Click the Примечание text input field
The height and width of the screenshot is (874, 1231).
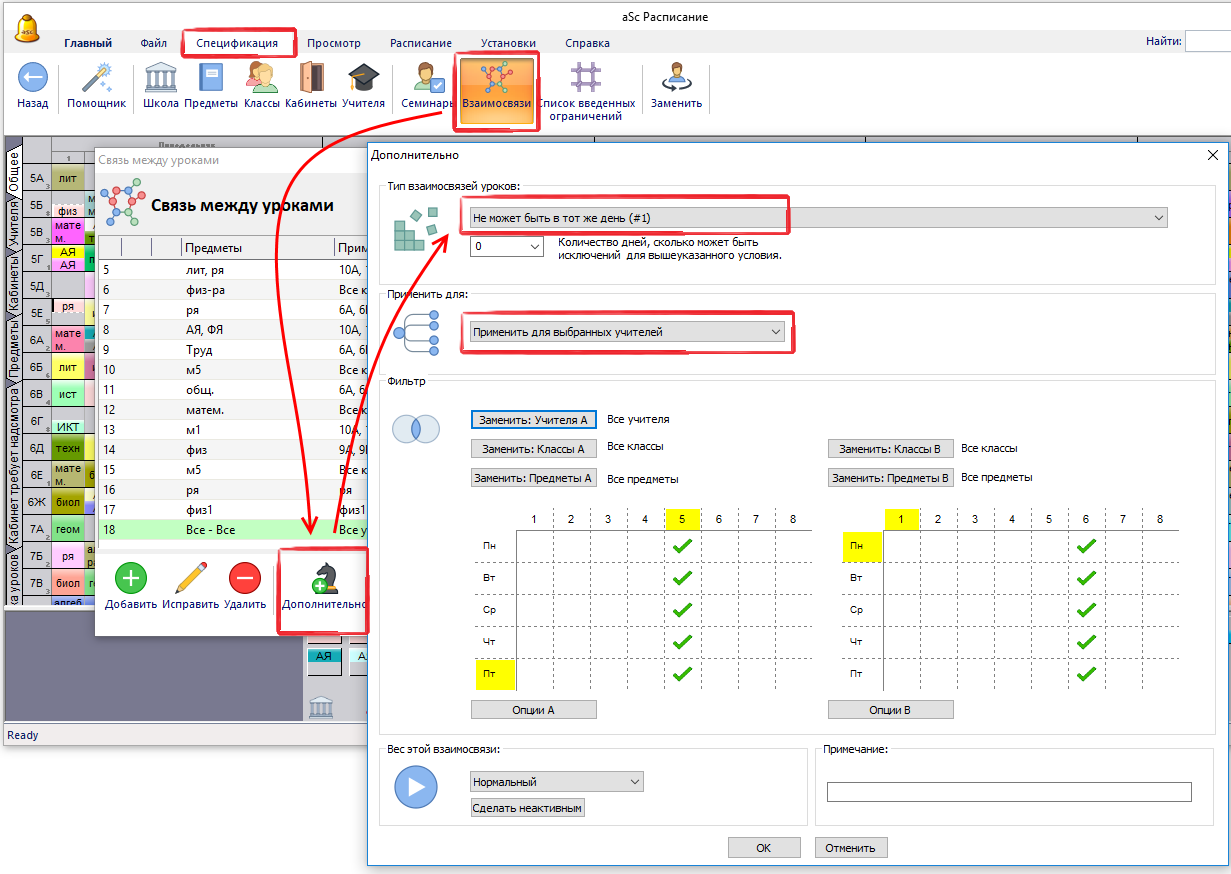click(x=1008, y=792)
